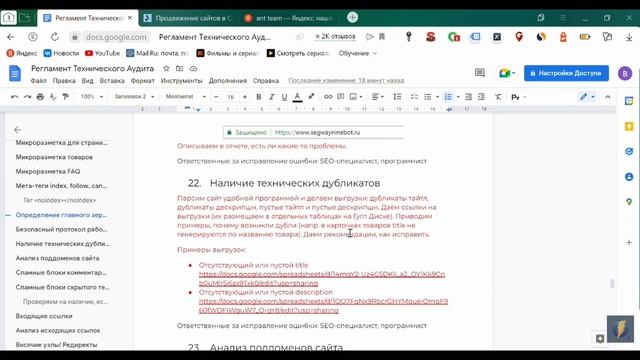This screenshot has width=640, height=360.
Task: Toggle underline formatting
Action: pos(284,97)
